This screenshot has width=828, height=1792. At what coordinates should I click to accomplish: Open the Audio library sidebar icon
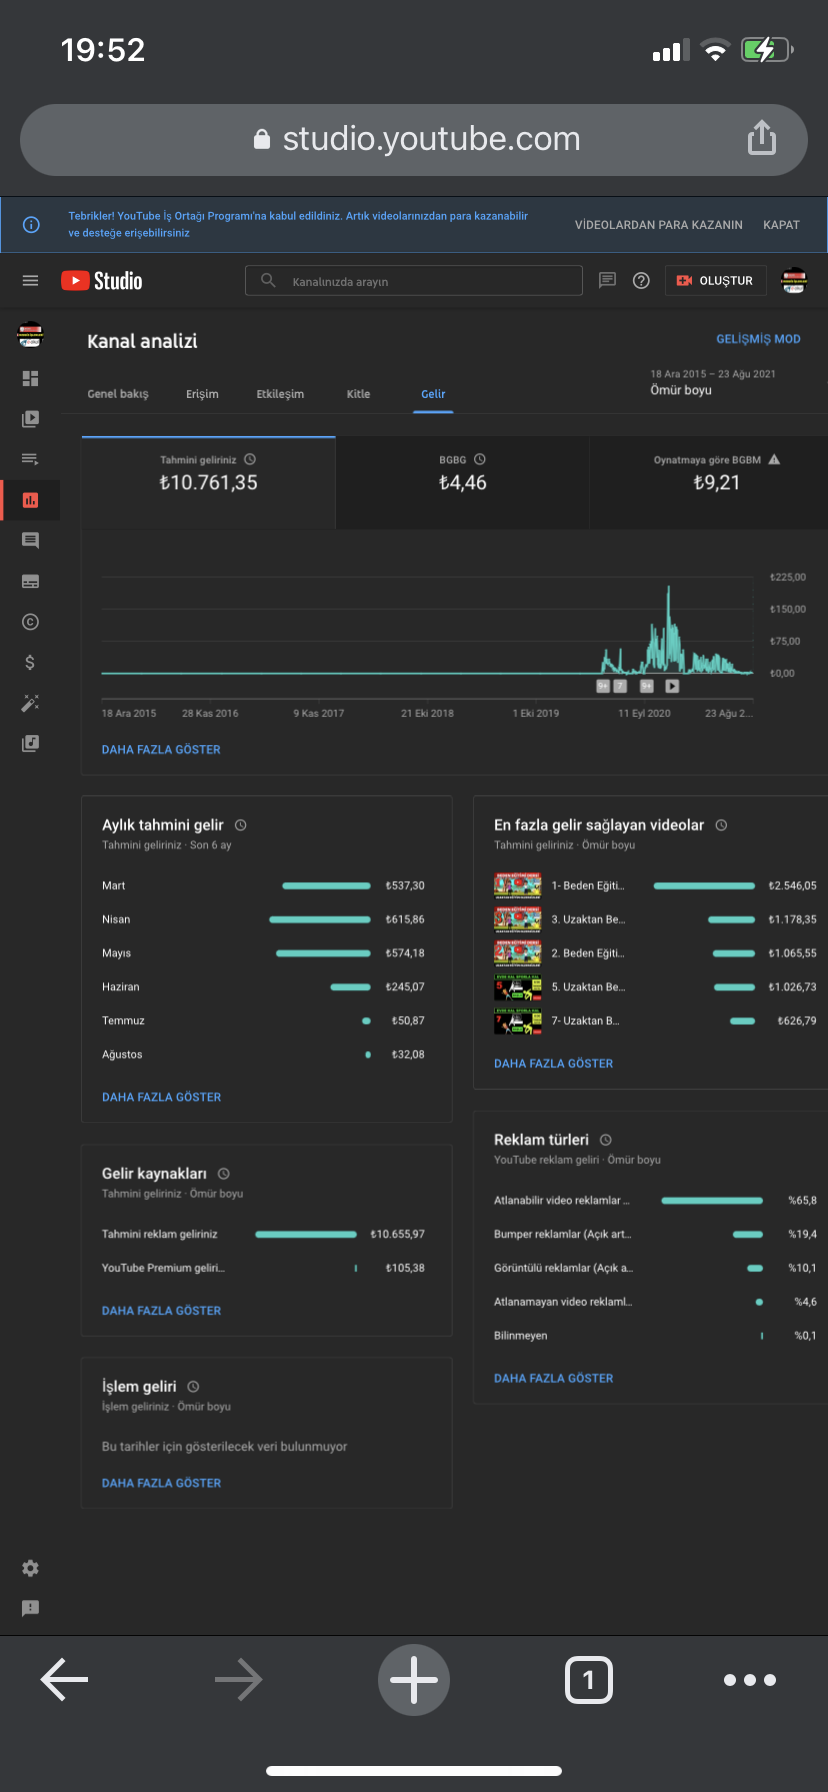coord(30,743)
